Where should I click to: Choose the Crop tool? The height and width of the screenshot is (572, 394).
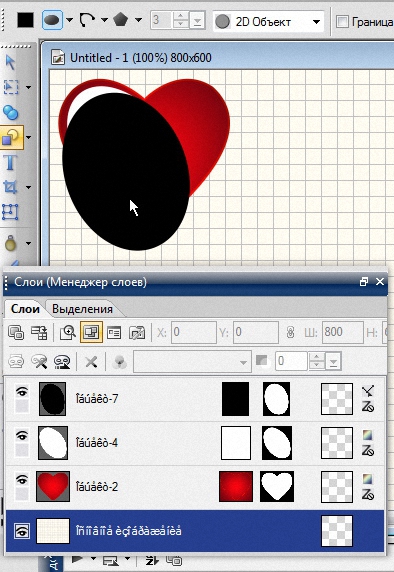coord(10,187)
